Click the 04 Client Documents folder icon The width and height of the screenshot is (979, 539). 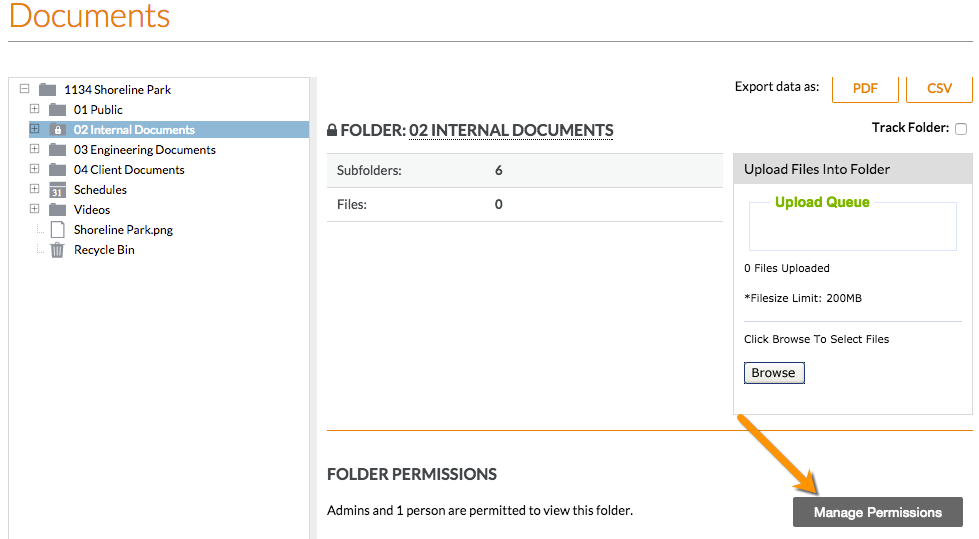point(57,170)
